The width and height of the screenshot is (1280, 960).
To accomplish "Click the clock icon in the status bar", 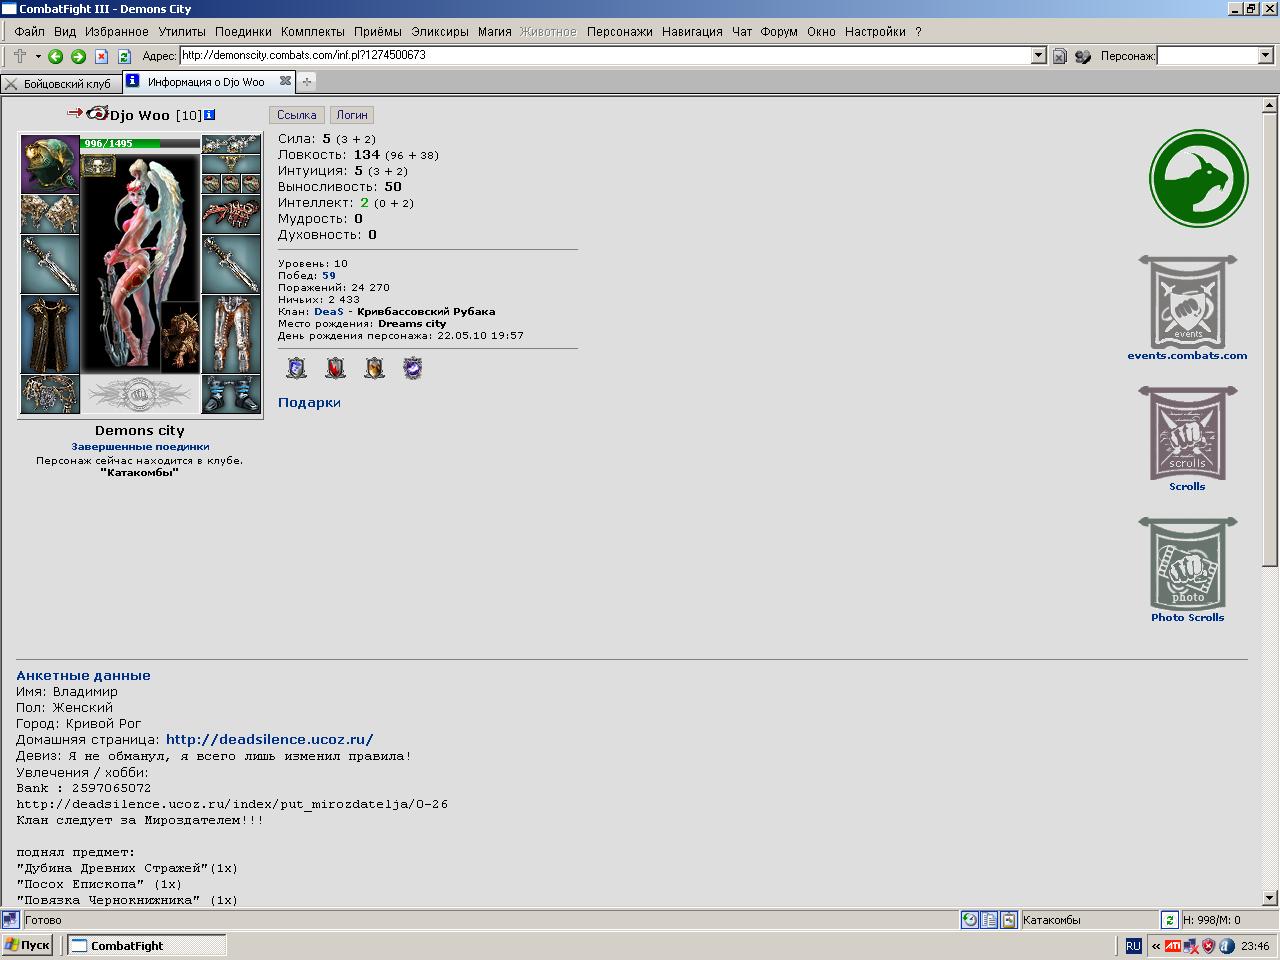I will 969,920.
